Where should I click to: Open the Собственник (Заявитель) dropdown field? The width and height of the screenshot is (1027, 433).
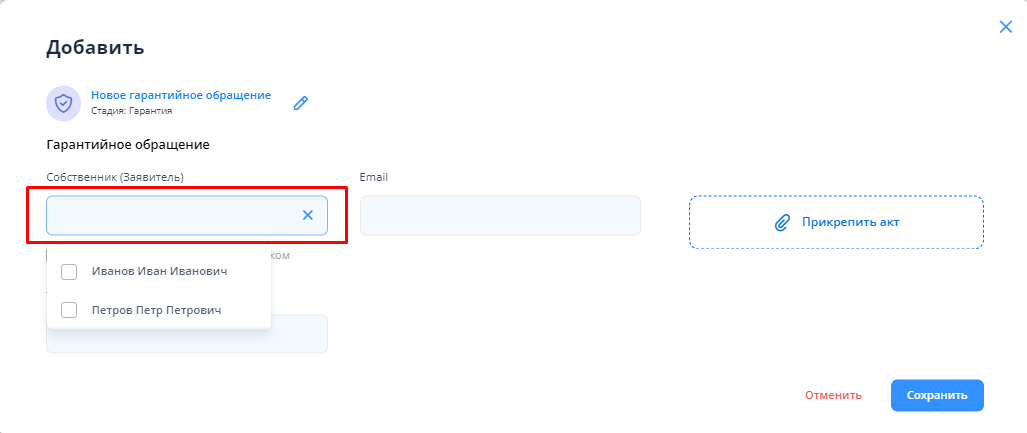[x=170, y=215]
